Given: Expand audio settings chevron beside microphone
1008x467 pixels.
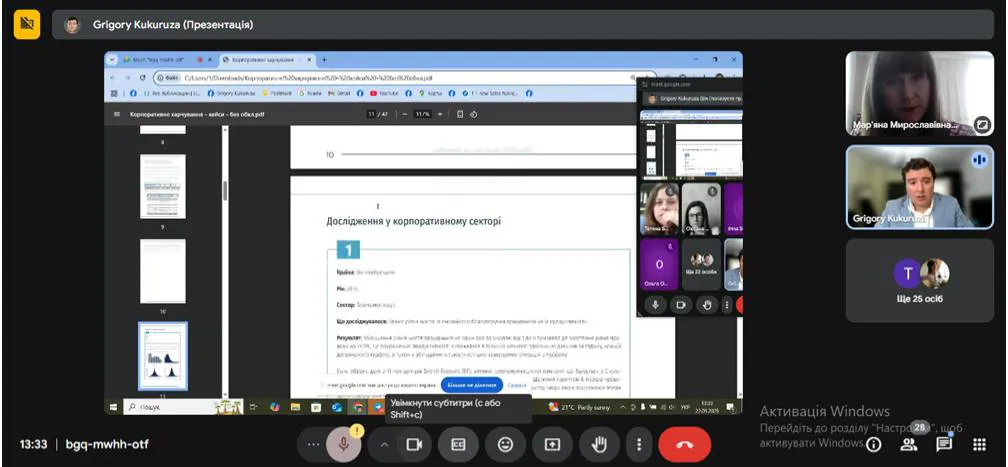Looking at the screenshot, I should pyautogui.click(x=384, y=444).
